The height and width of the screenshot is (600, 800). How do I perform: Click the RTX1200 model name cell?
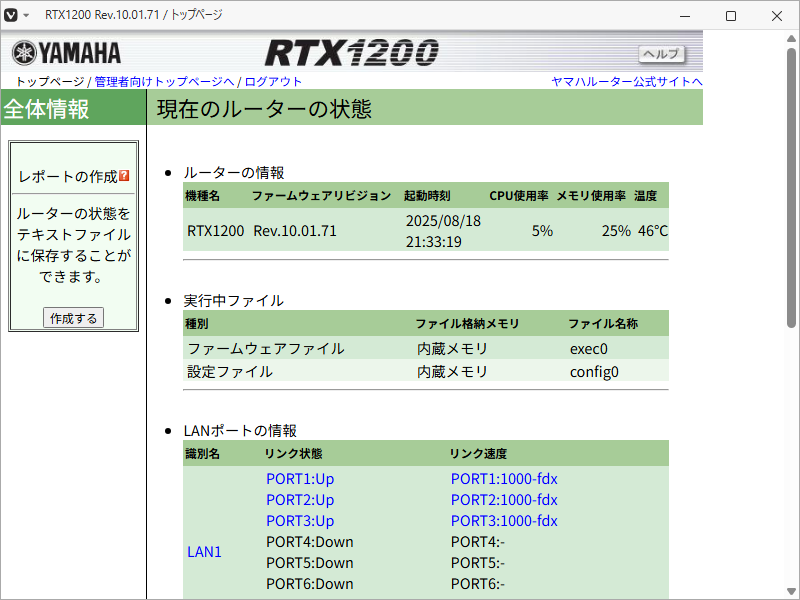[215, 231]
